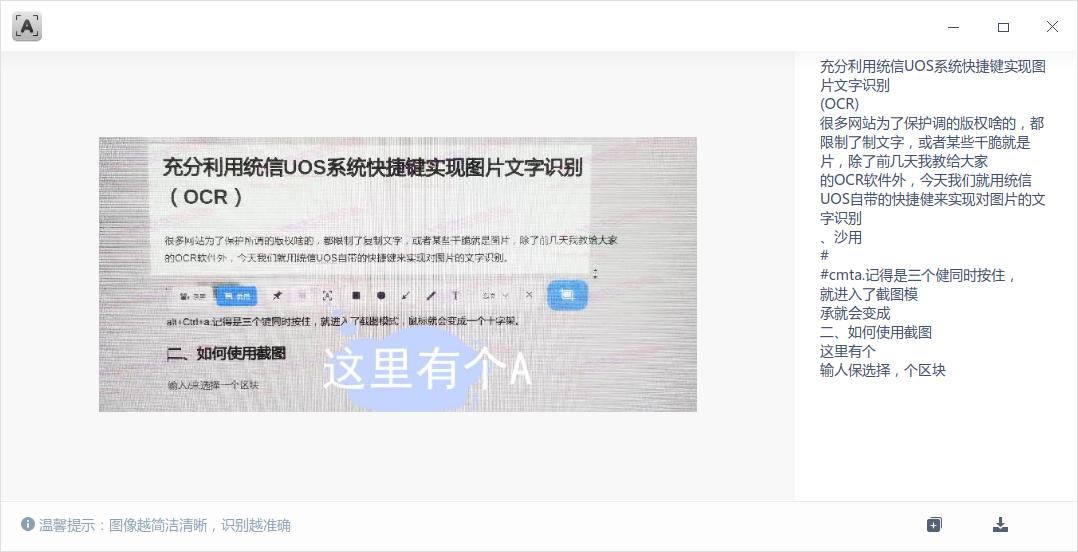Maximize the OCR window
This screenshot has height=552, width=1078.
1003,27
